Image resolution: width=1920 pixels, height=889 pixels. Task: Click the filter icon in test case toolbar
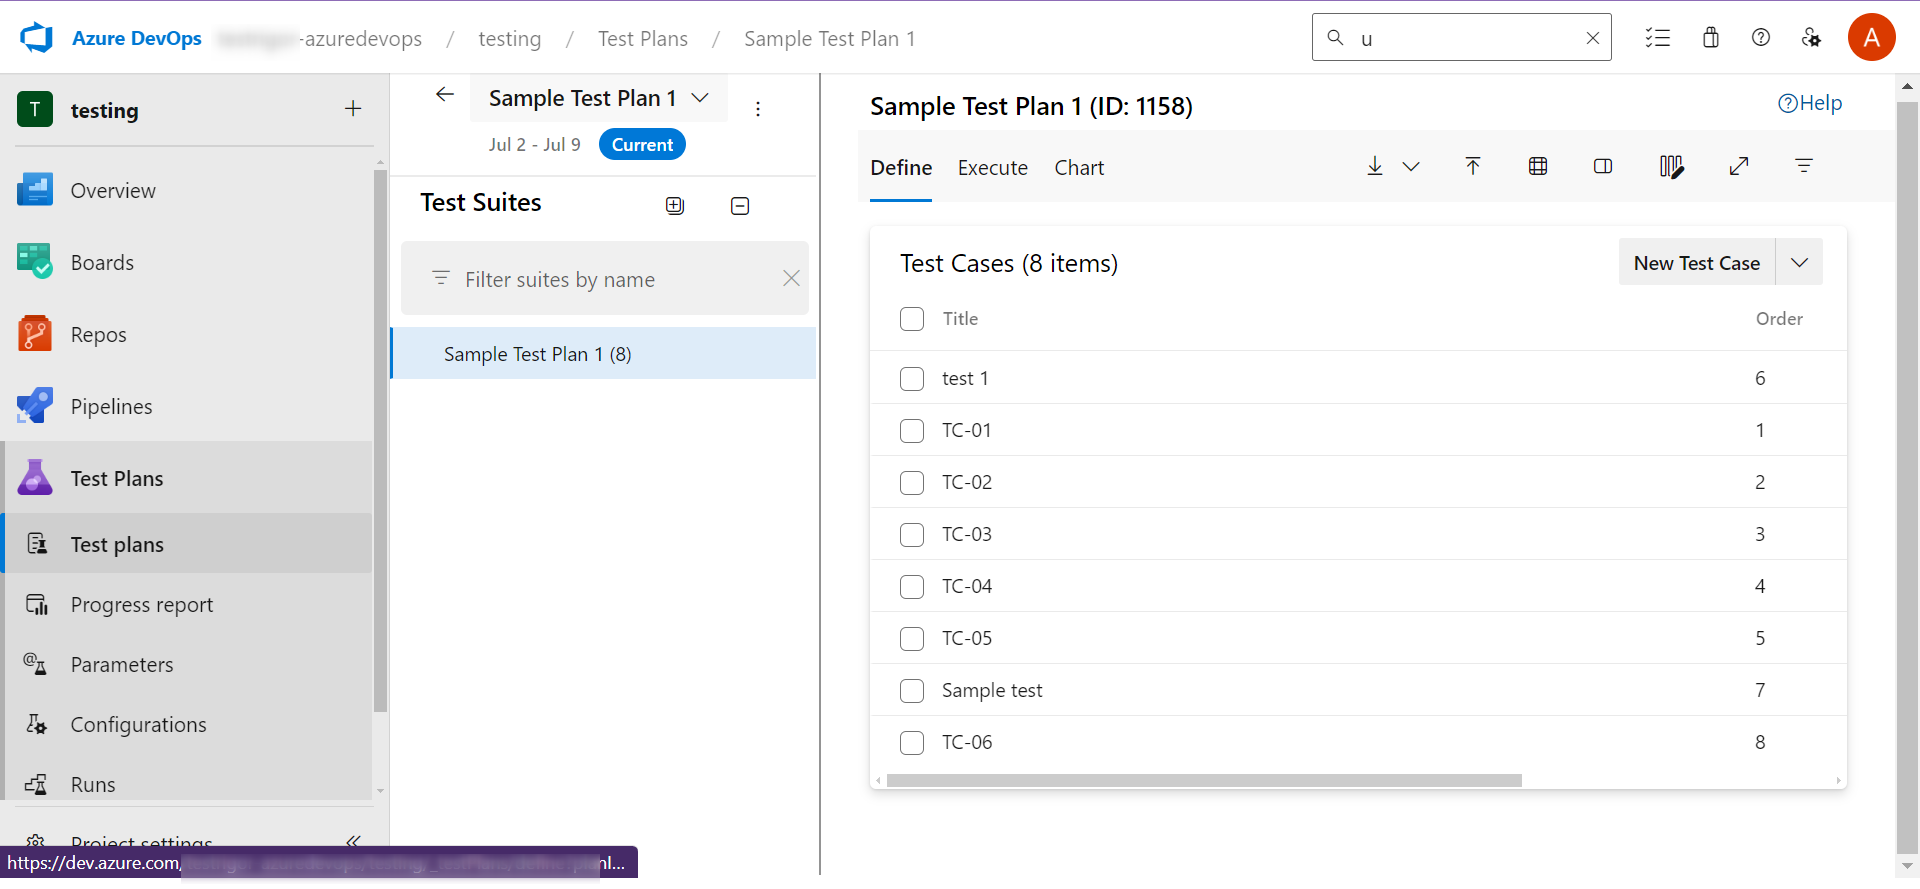[1804, 167]
